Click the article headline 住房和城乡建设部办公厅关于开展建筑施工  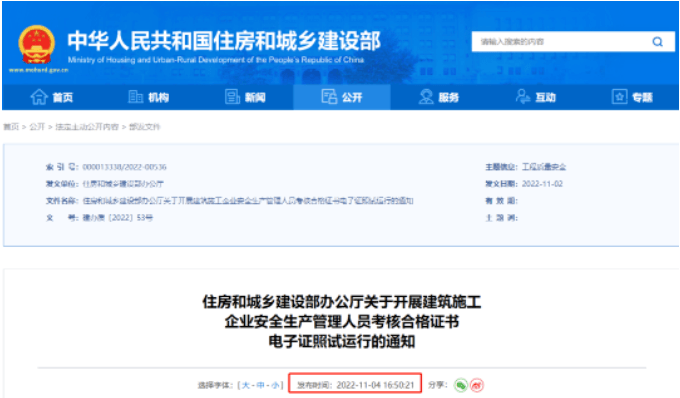click(x=342, y=302)
